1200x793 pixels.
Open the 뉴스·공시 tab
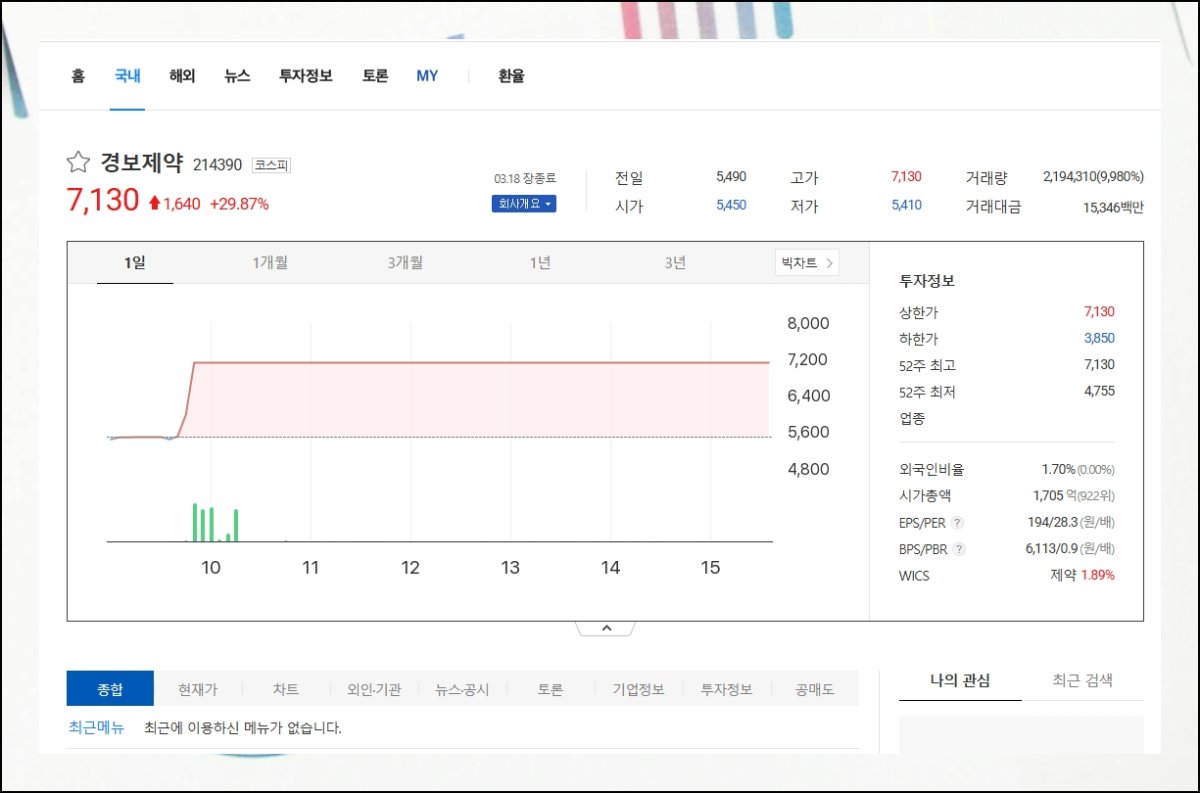point(462,689)
